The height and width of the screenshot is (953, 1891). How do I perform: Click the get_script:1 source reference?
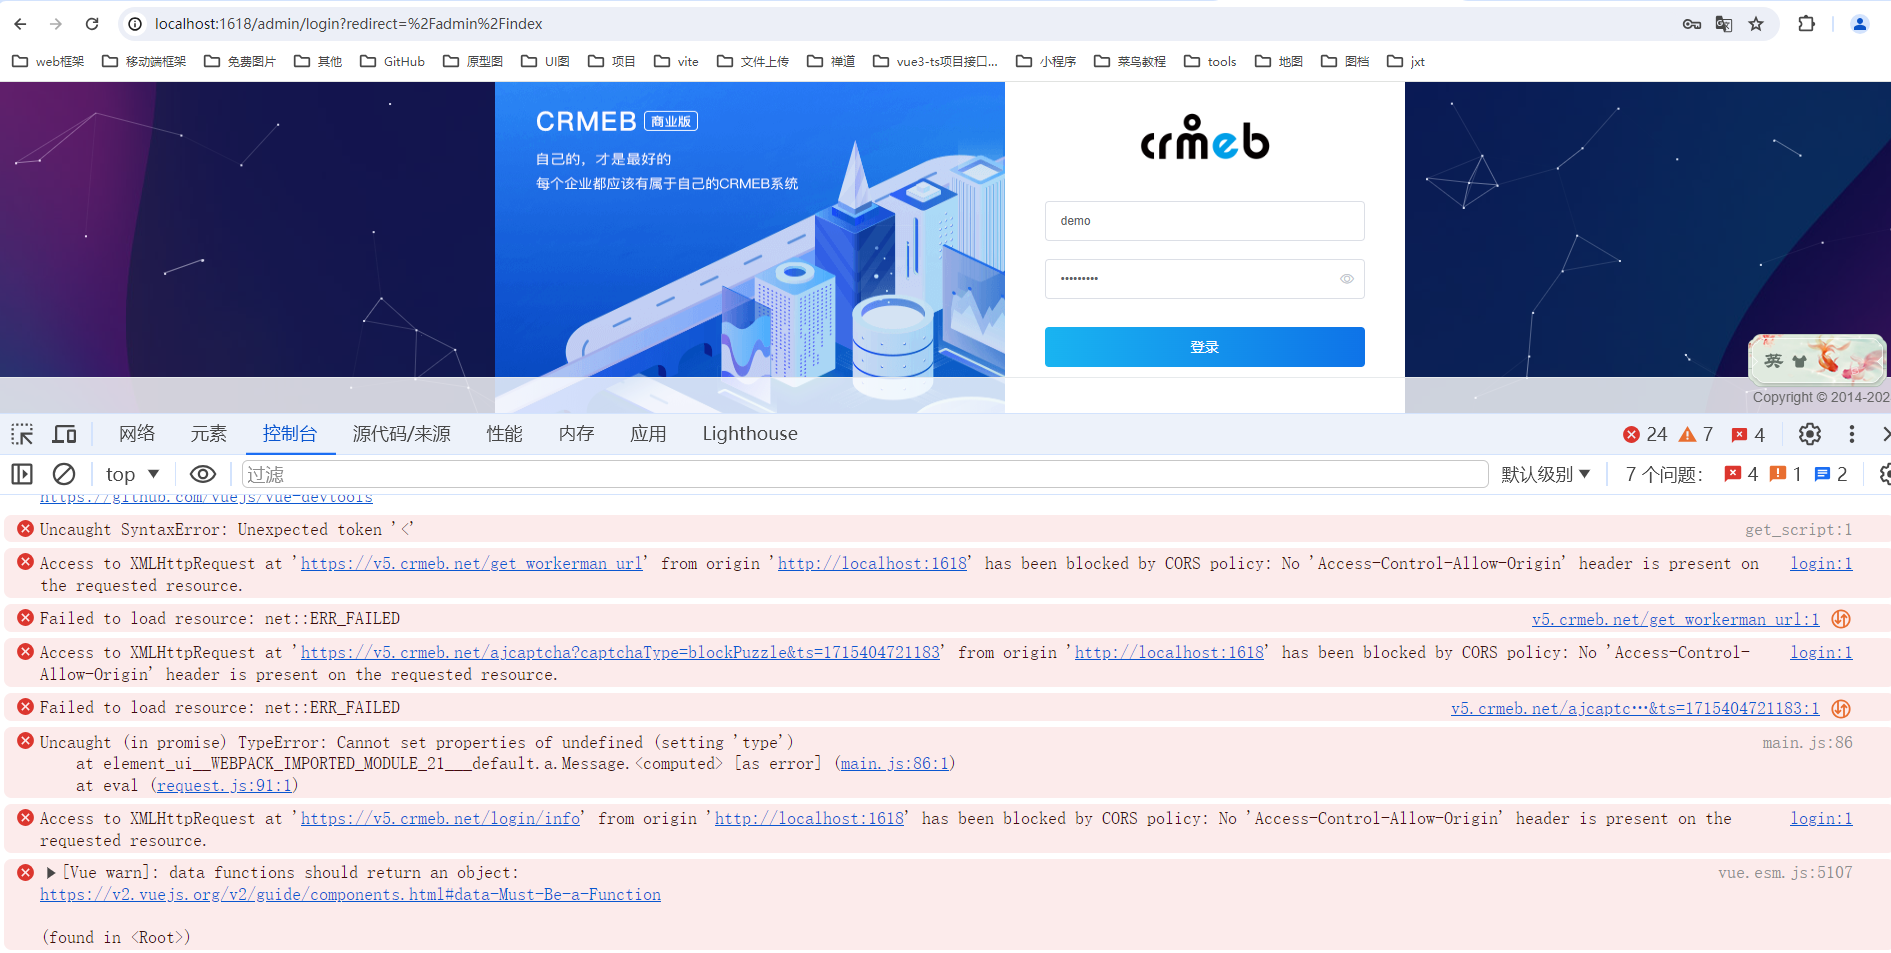pyautogui.click(x=1799, y=530)
